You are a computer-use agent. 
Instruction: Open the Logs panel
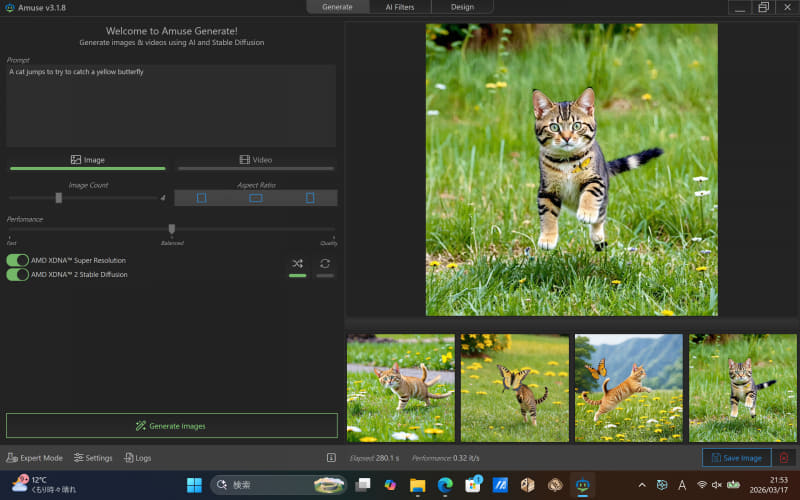(x=138, y=458)
